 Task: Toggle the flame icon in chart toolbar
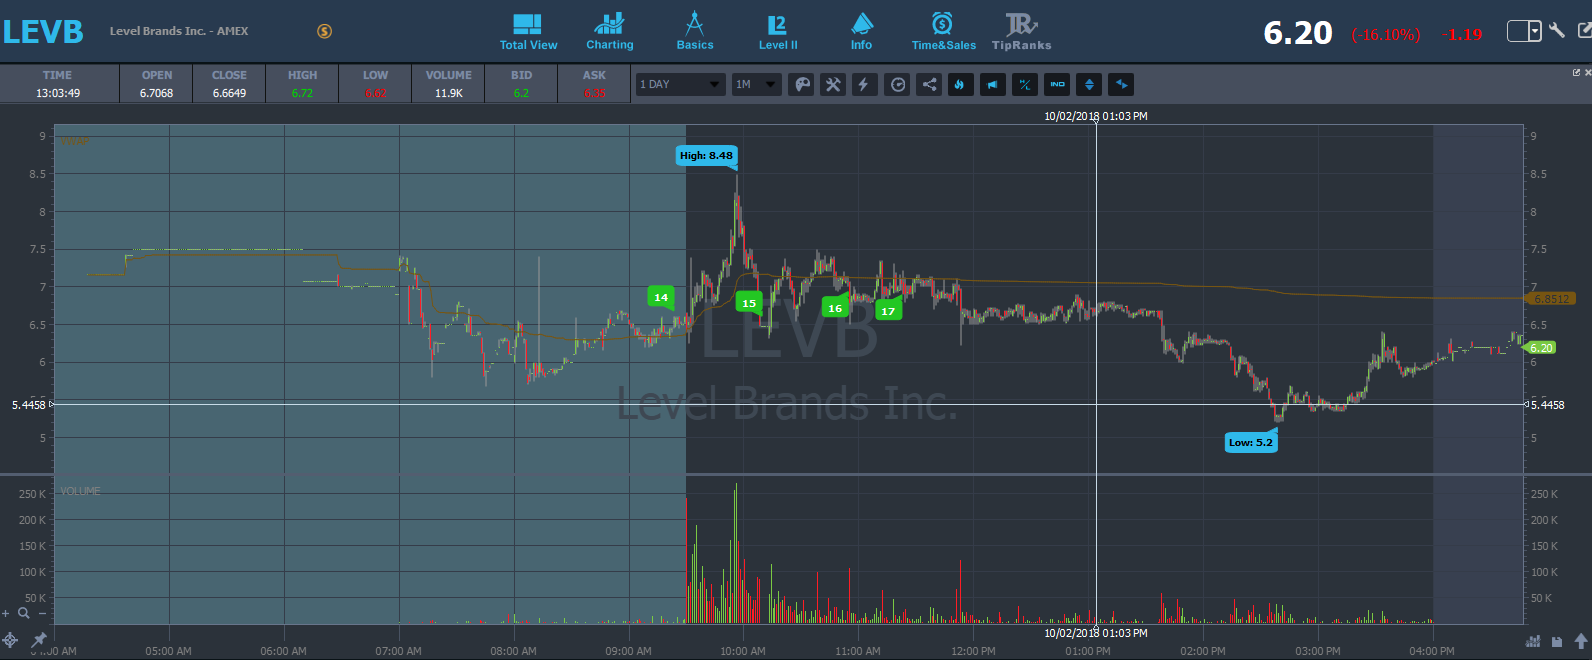pyautogui.click(x=960, y=84)
